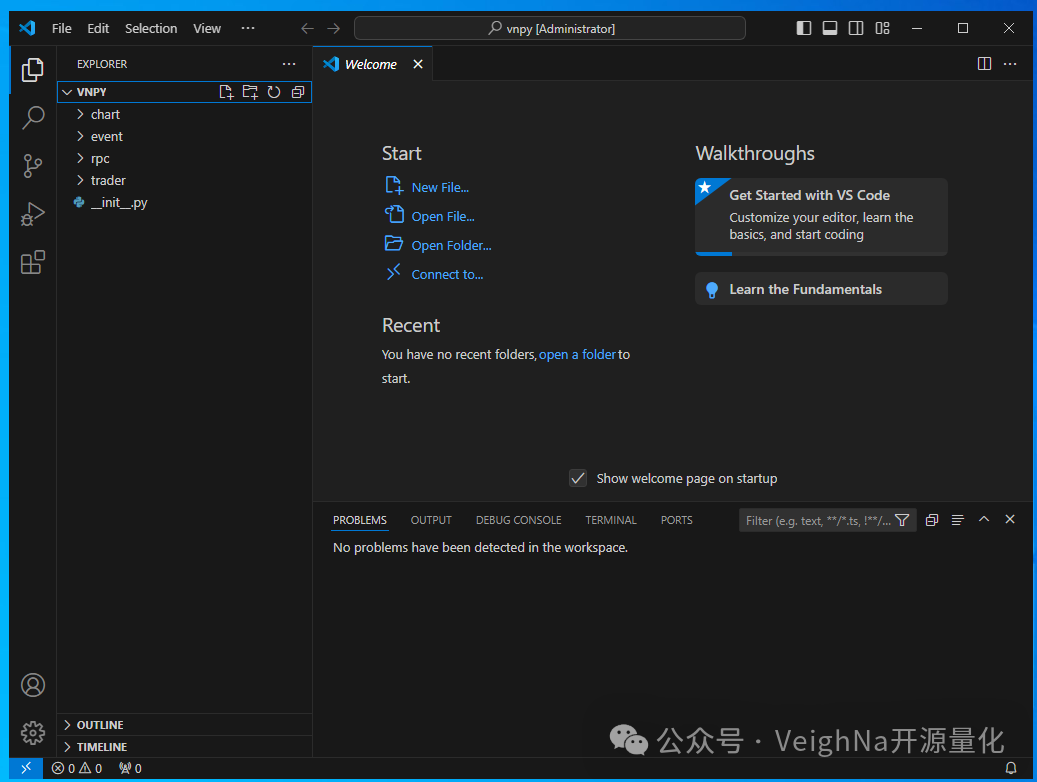Open the Source Control view
The width and height of the screenshot is (1037, 782).
tap(33, 166)
